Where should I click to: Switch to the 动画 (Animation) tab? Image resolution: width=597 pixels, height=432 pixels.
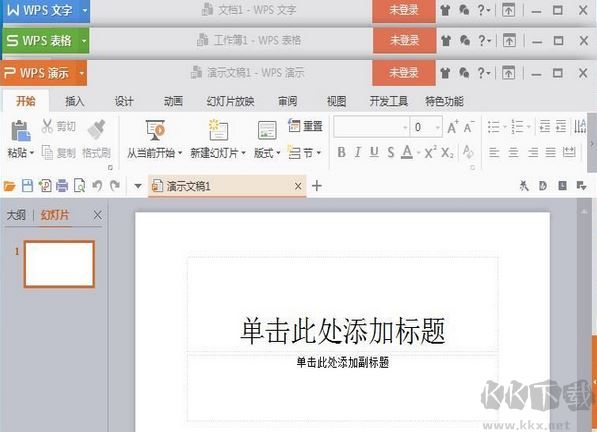click(x=173, y=101)
